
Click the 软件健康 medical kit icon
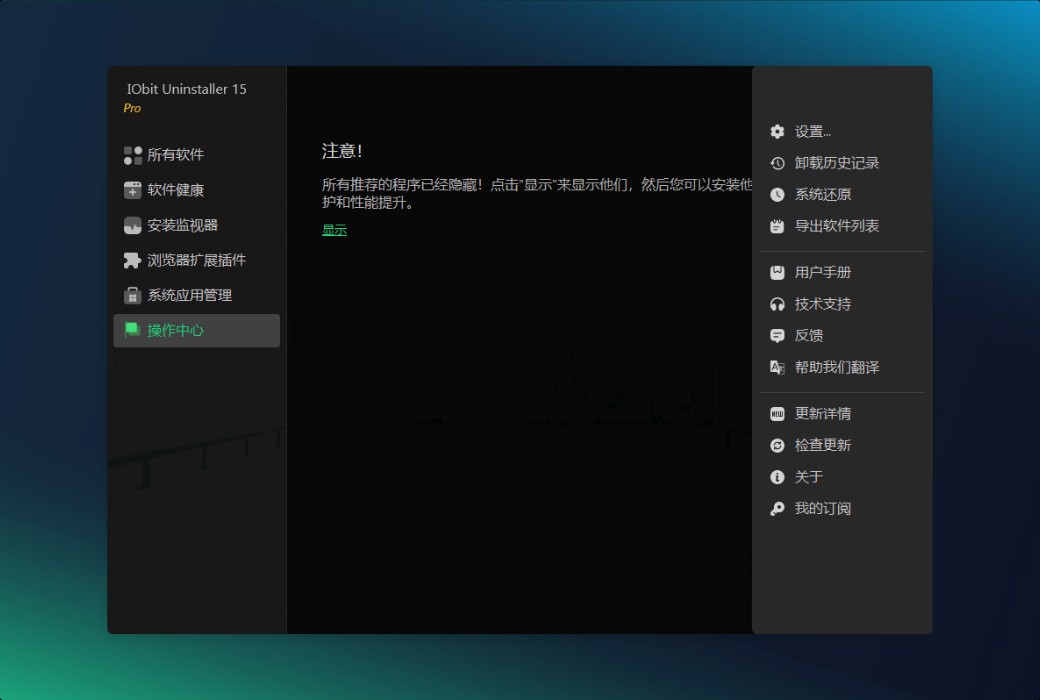pyautogui.click(x=133, y=190)
